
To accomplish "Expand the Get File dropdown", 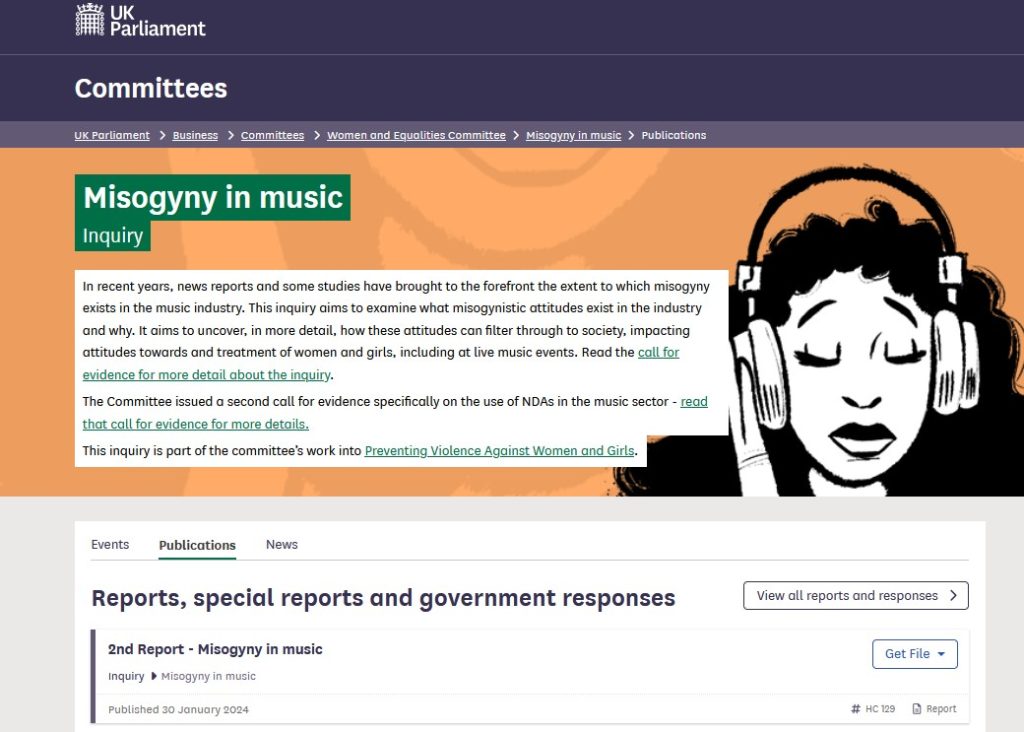I will pos(914,654).
